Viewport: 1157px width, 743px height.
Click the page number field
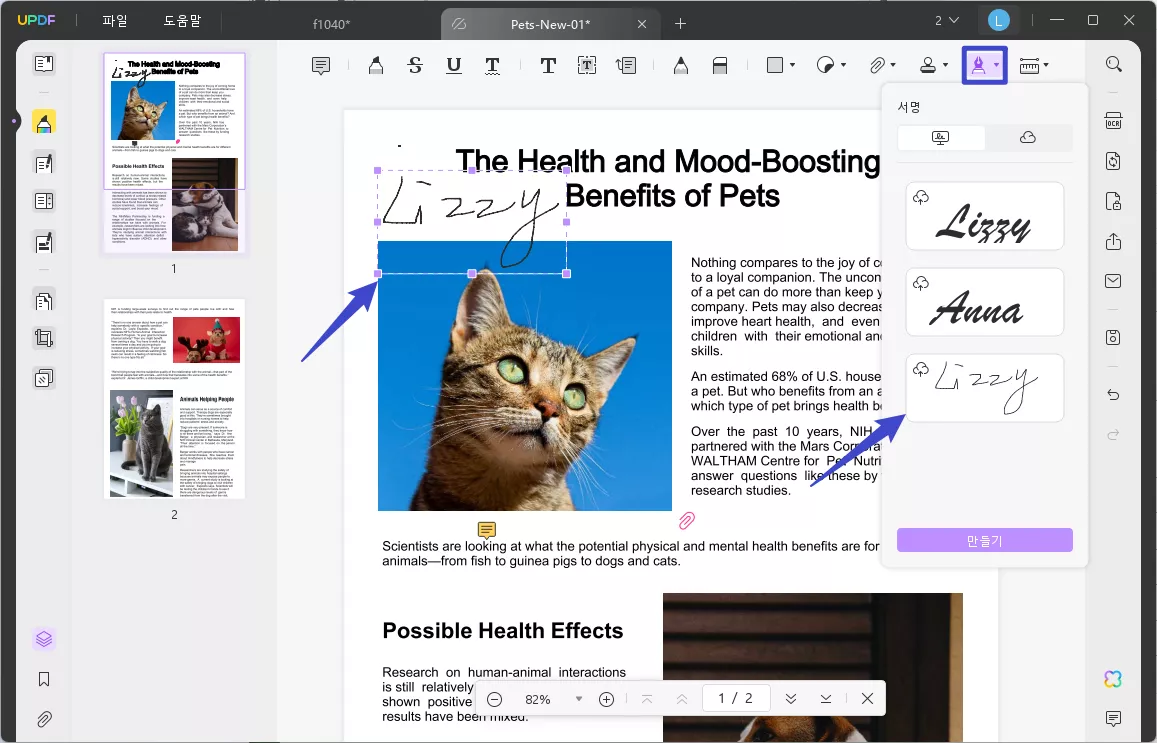tap(736, 698)
